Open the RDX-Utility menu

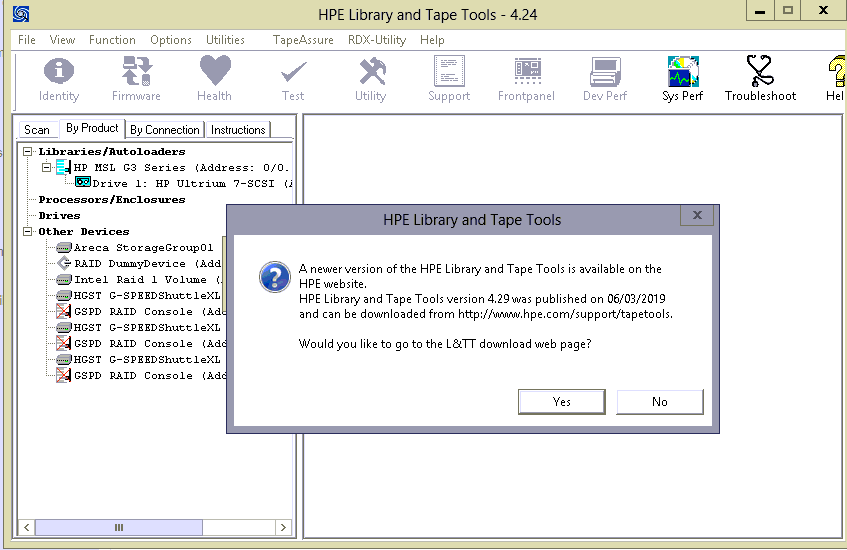377,40
